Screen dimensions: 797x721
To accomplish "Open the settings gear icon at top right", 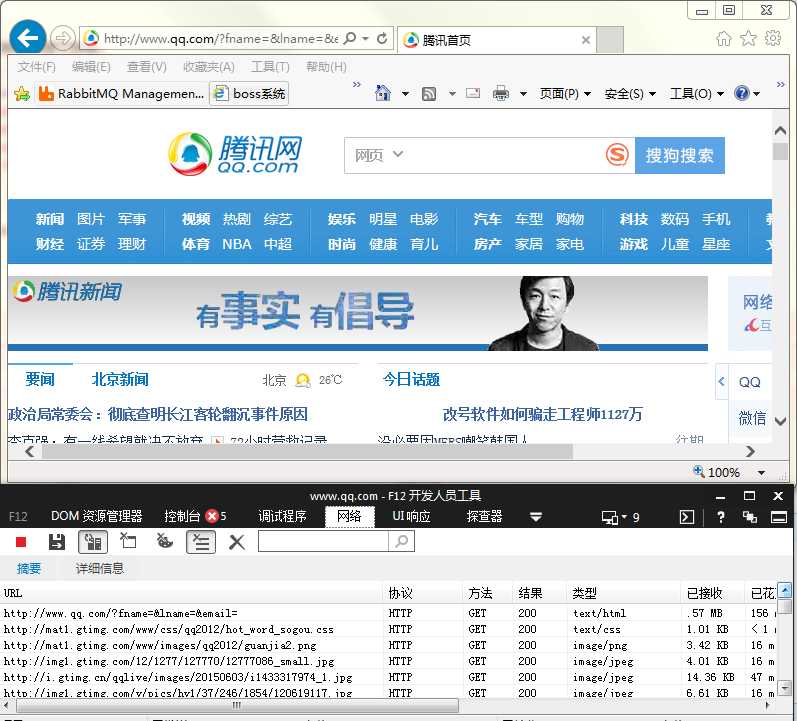I will 773,38.
